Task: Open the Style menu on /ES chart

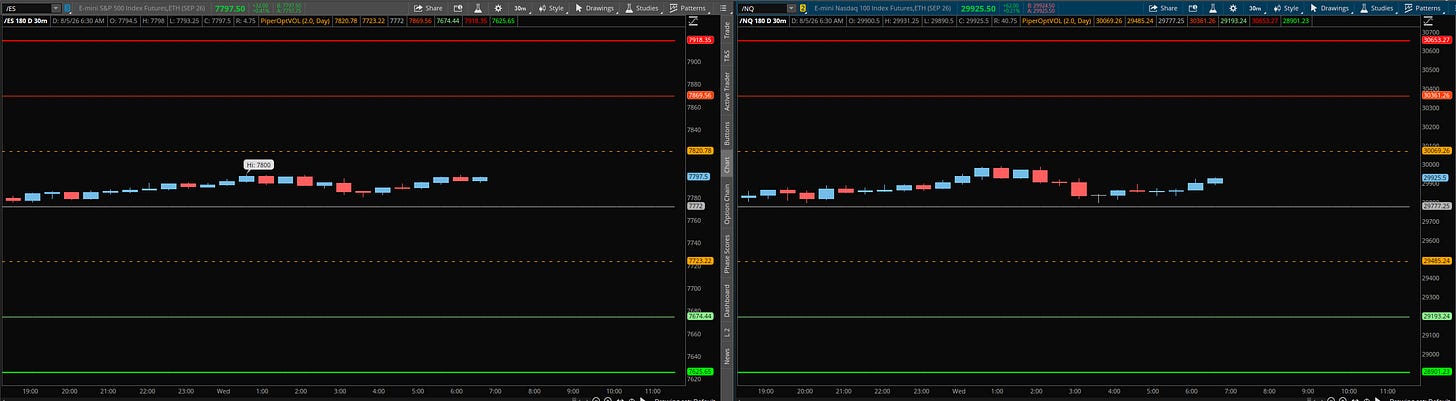Action: (552, 8)
